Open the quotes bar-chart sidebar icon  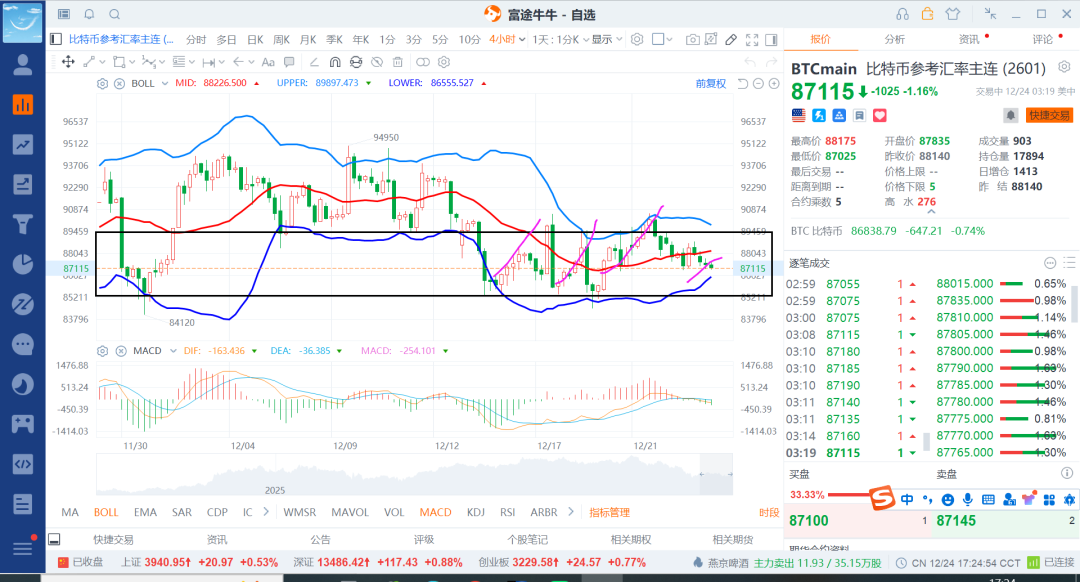[23, 104]
